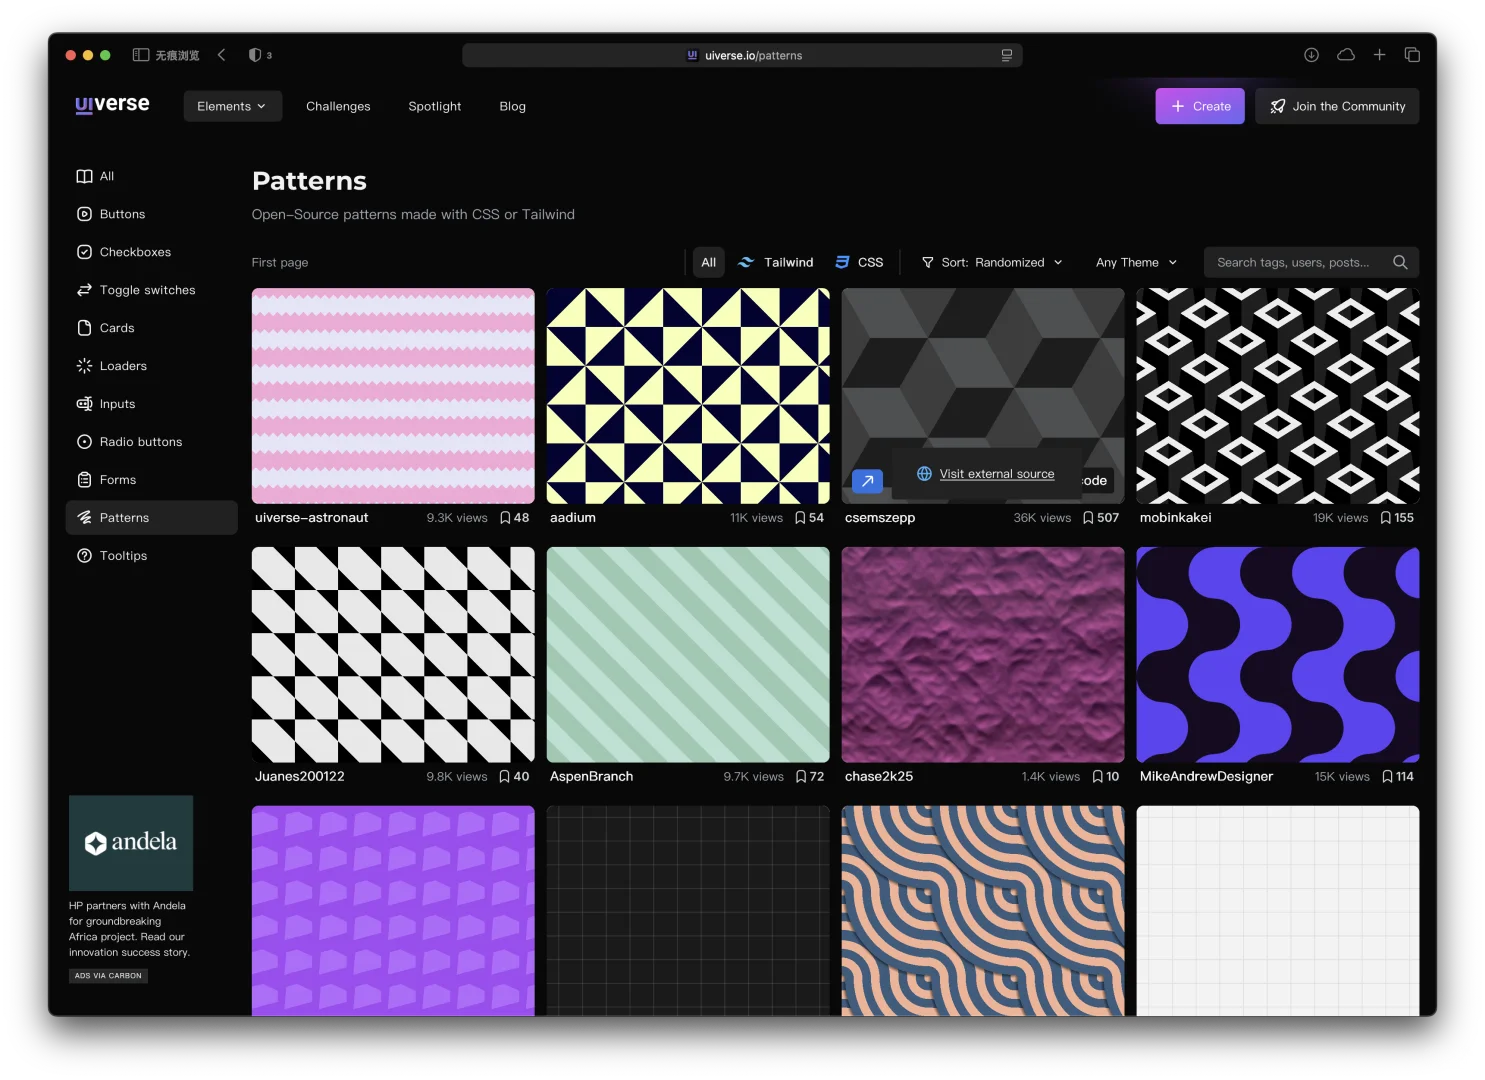Open the Sort: Randomized dropdown

click(x=992, y=262)
